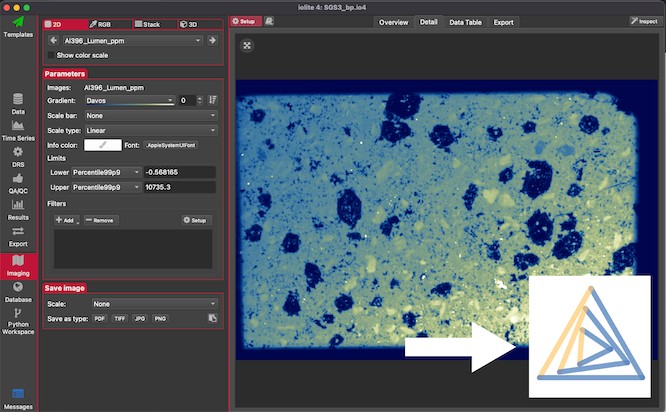This screenshot has height=412, width=666.
Task: Click the save image copy icon
Action: pos(213,318)
